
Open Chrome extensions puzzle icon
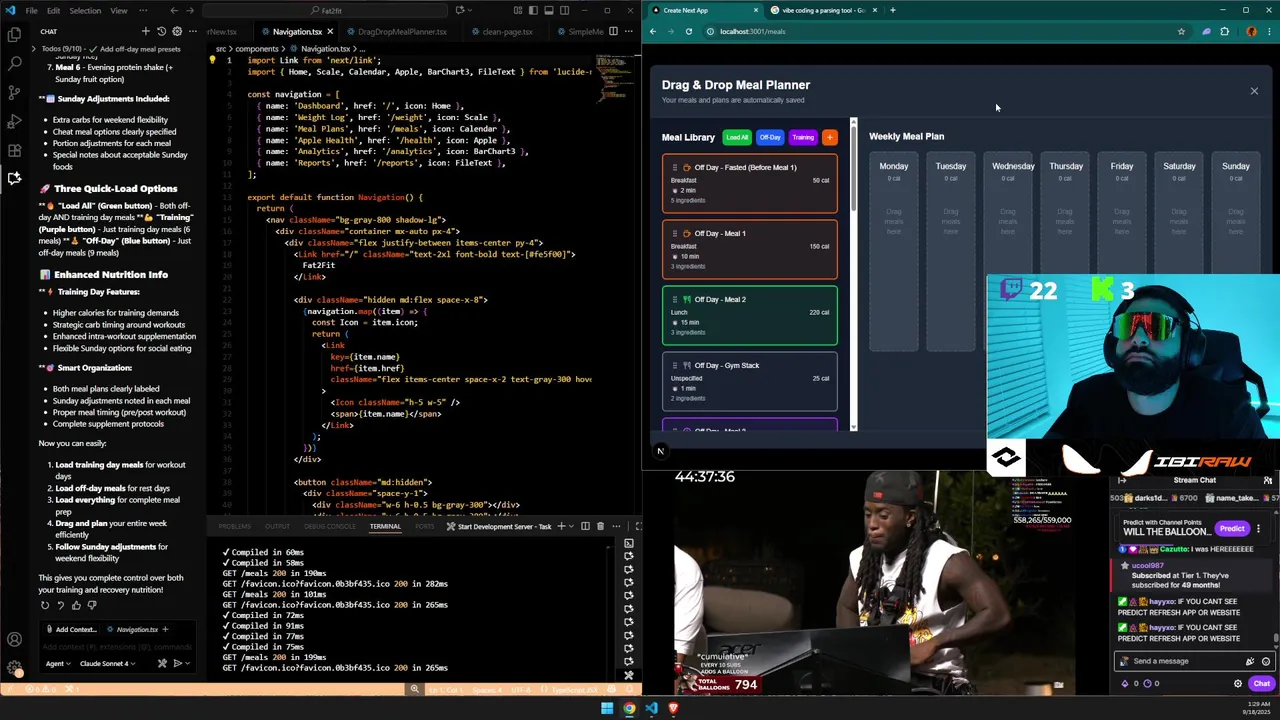click(1225, 31)
